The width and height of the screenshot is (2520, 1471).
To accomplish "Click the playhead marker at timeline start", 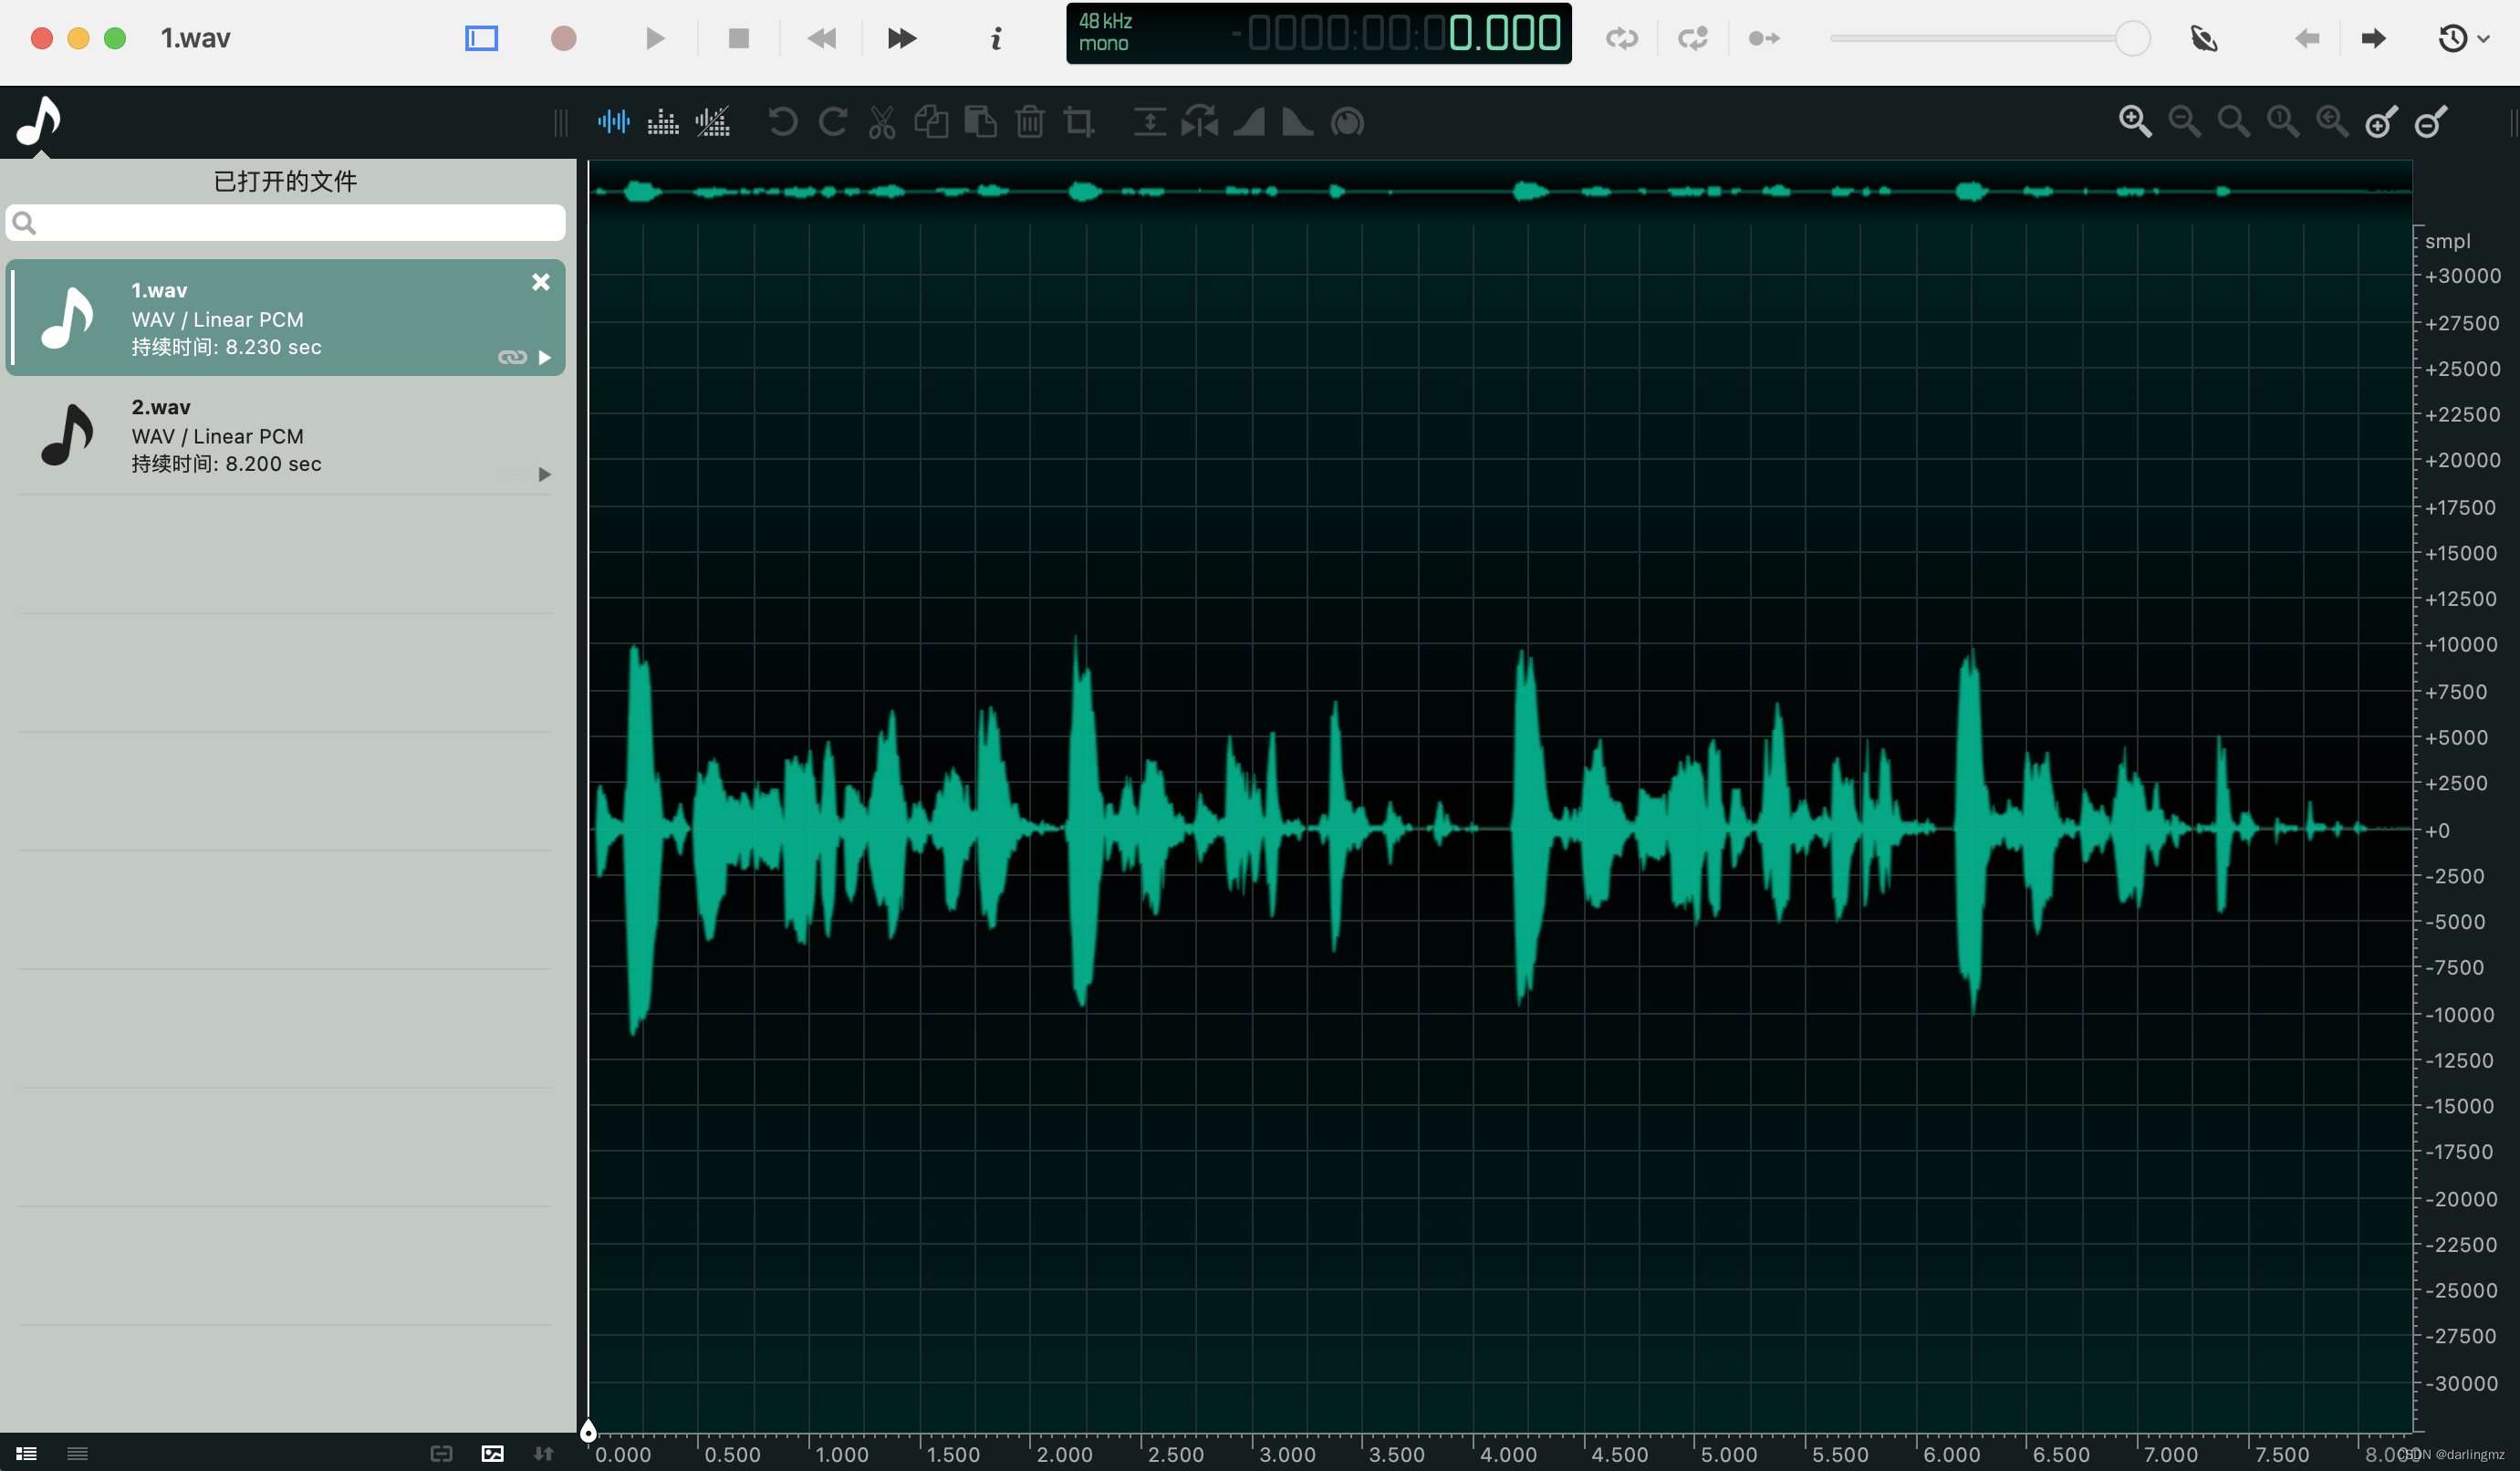I will pyautogui.click(x=589, y=1431).
